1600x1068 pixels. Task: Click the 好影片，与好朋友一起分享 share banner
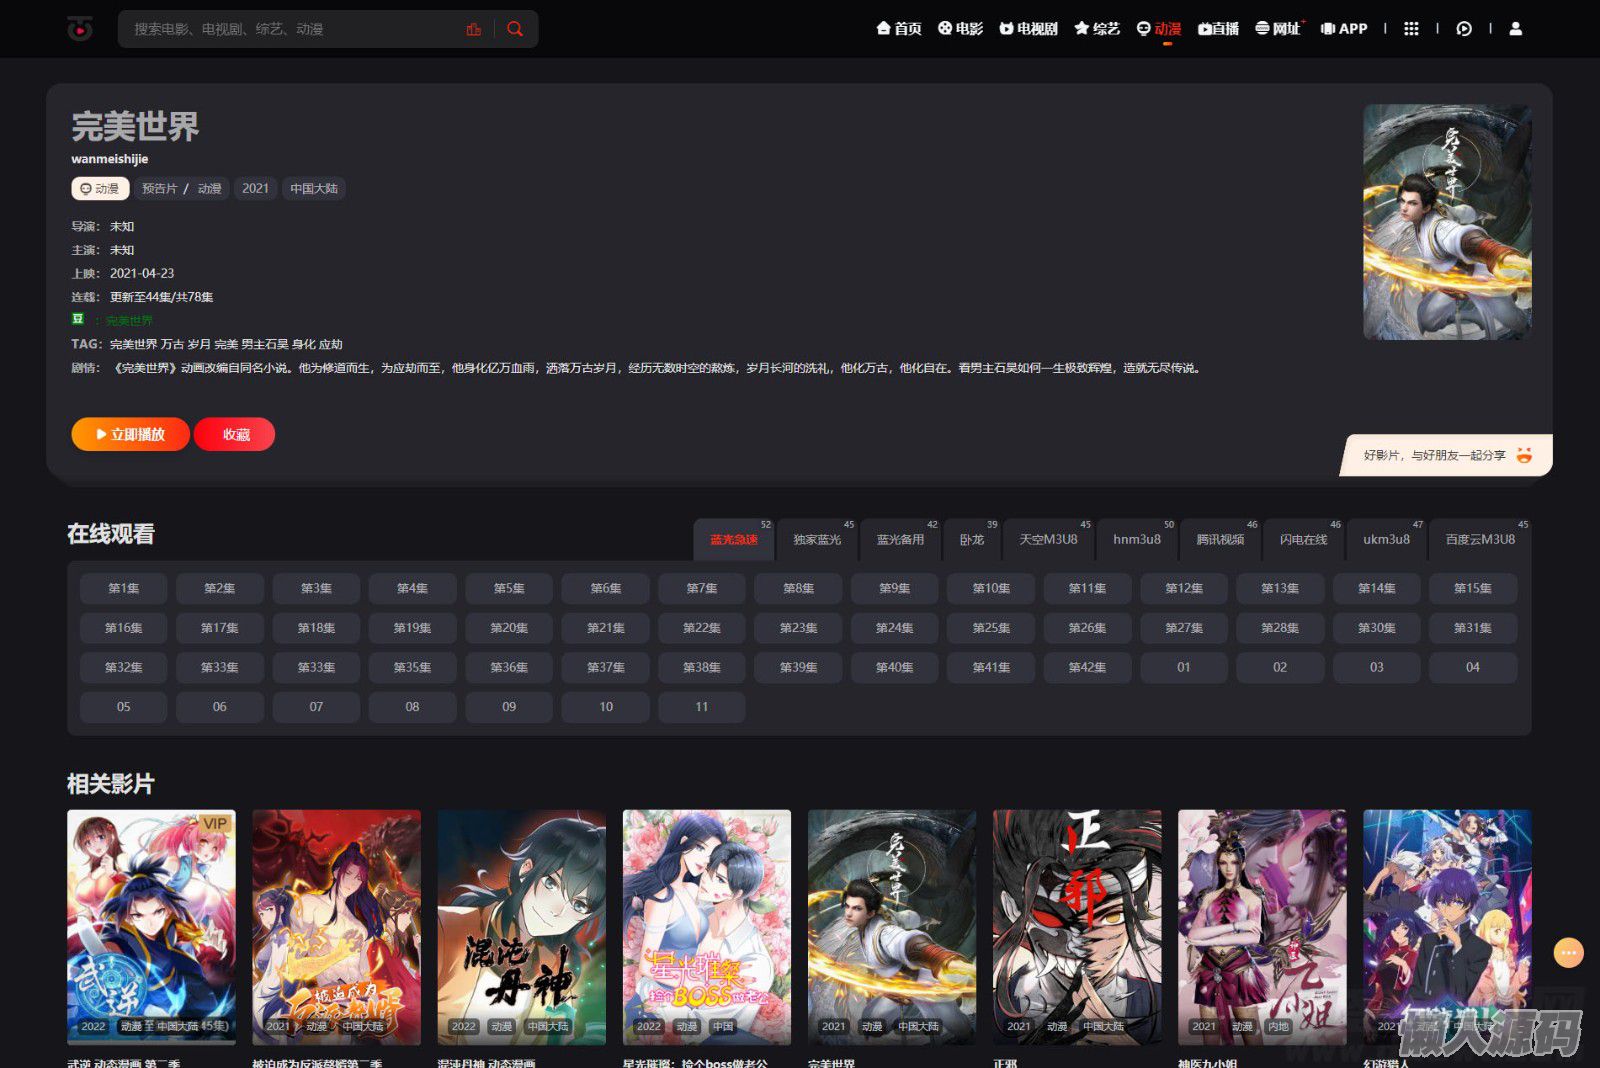(1446, 455)
